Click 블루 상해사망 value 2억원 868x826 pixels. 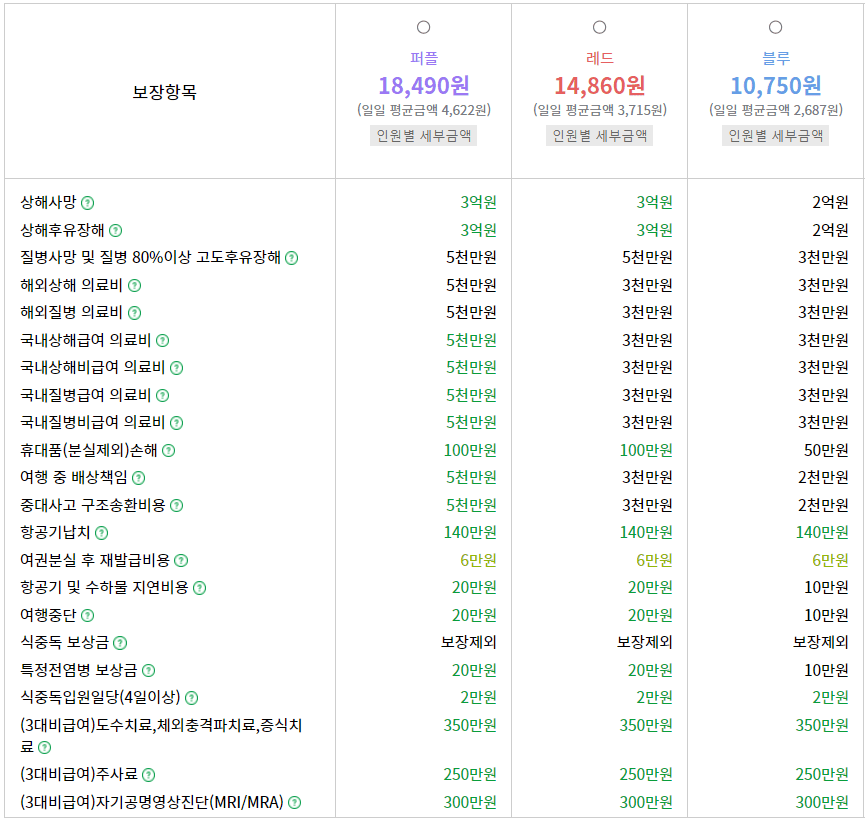click(830, 203)
